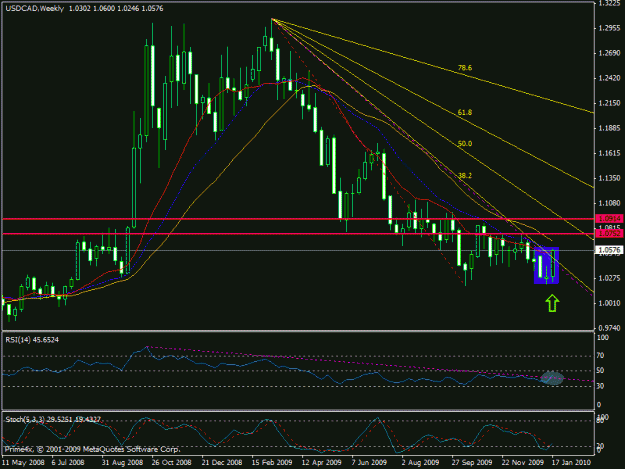The width and height of the screenshot is (625, 469).
Task: Click the 22 Nov 2009 date label
Action: (x=522, y=462)
